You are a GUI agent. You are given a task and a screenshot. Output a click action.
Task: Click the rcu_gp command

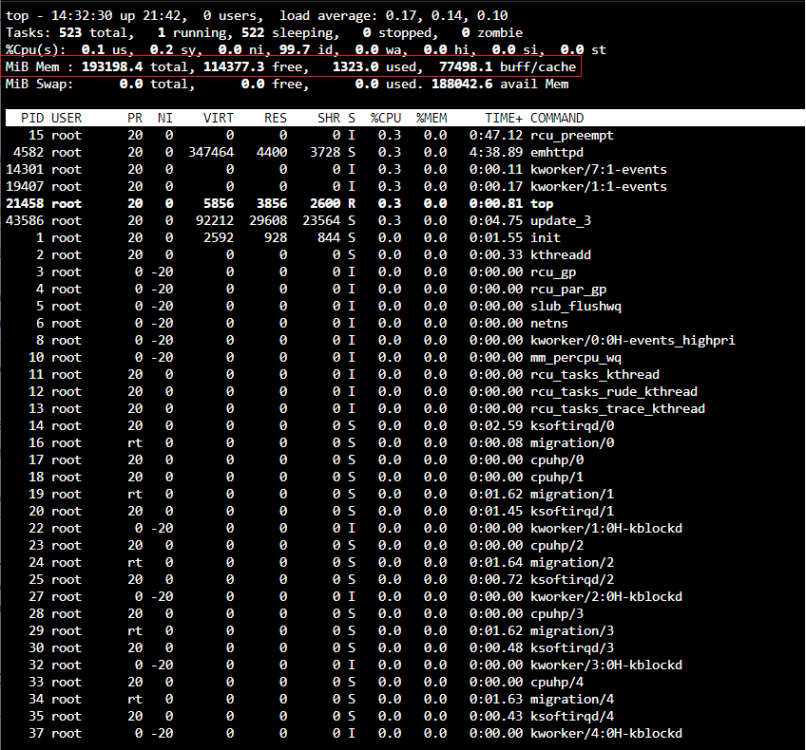553,272
